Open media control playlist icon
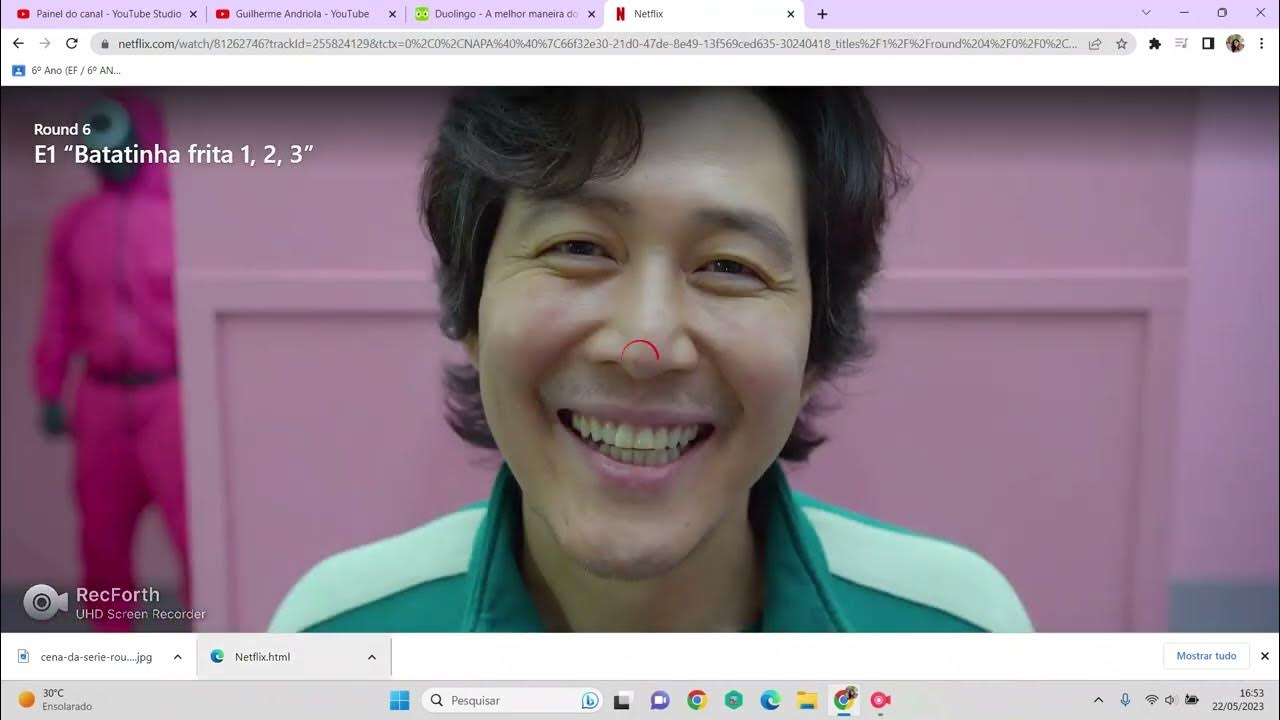This screenshot has width=1280, height=720. (x=1181, y=44)
